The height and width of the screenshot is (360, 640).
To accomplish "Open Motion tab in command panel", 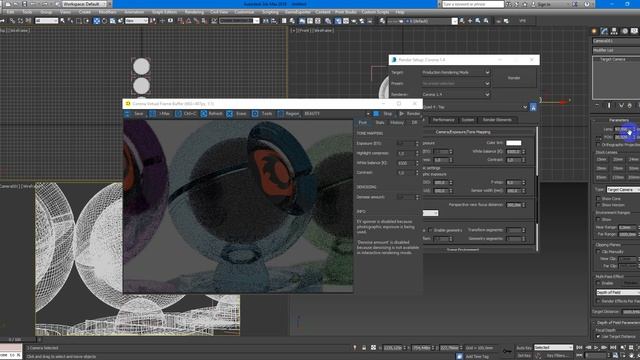I will [x=624, y=31].
